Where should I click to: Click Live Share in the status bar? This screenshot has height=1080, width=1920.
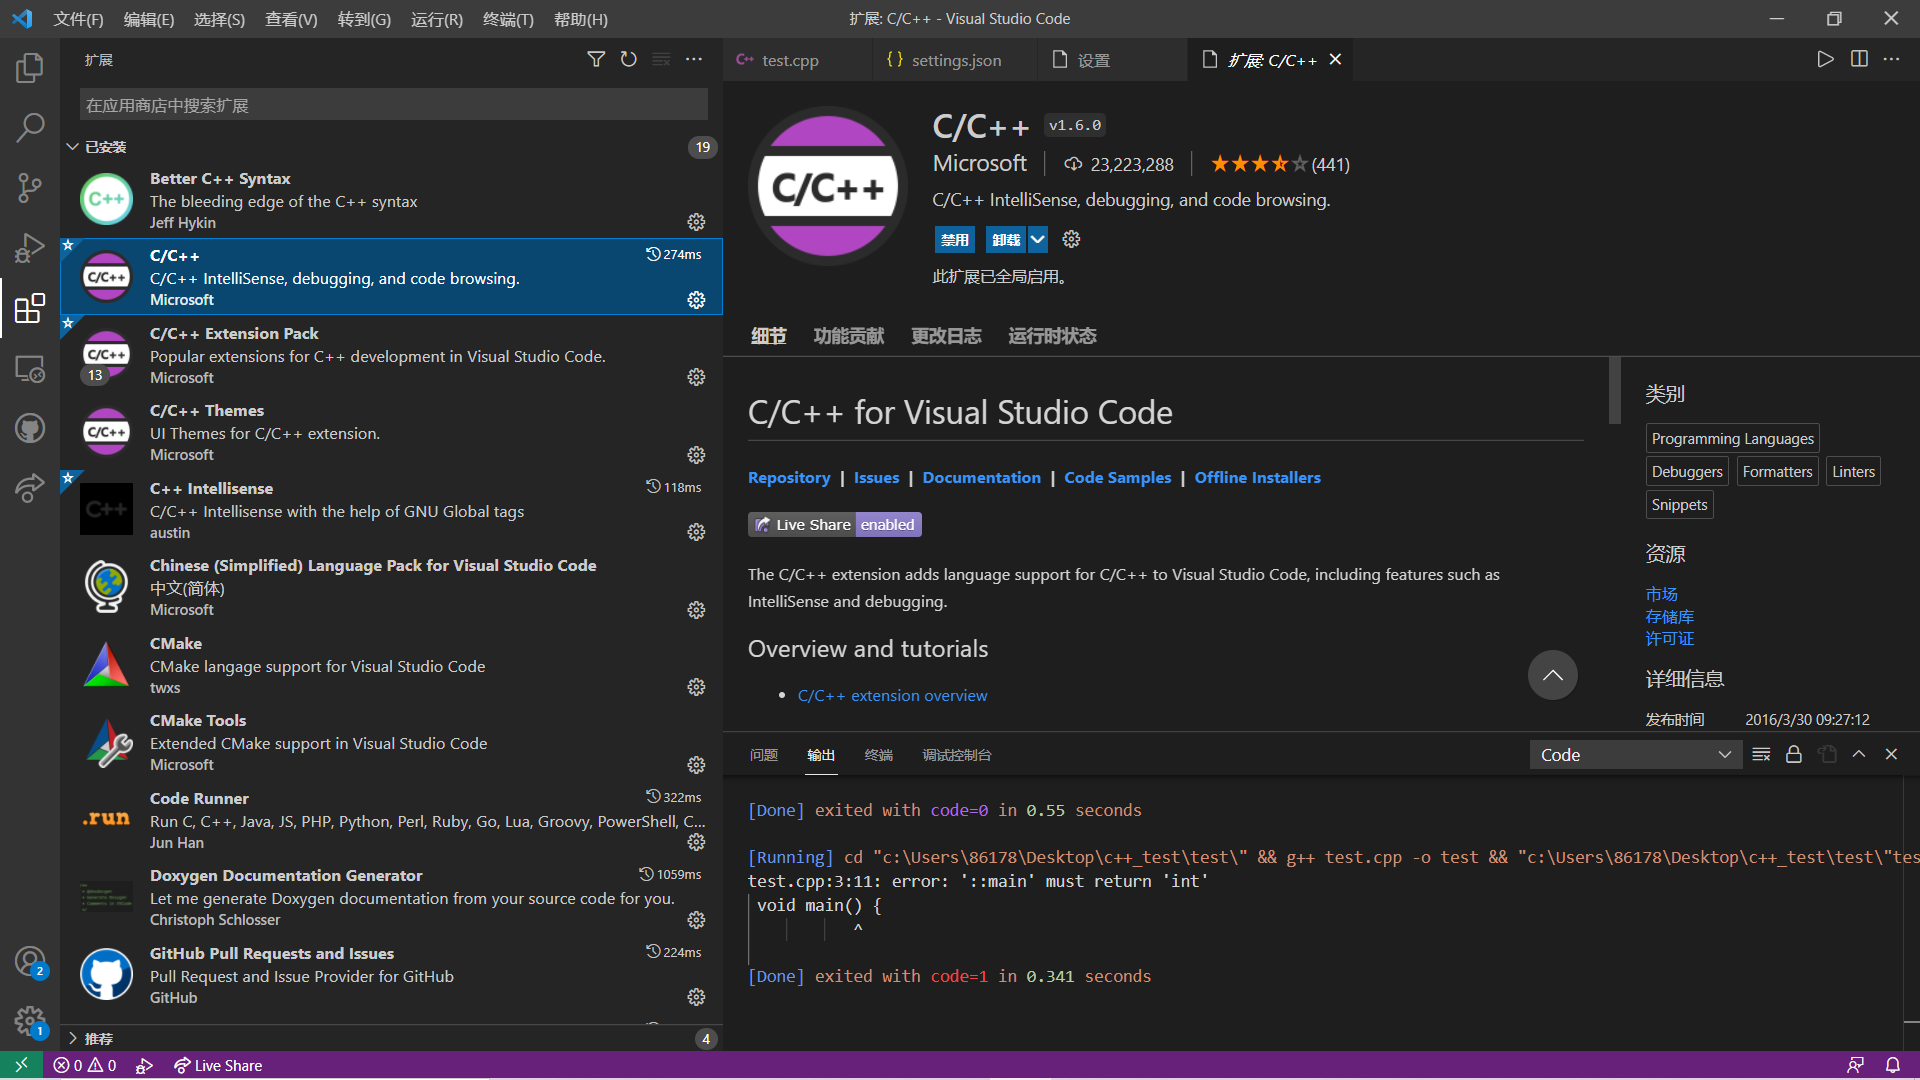[218, 1066]
